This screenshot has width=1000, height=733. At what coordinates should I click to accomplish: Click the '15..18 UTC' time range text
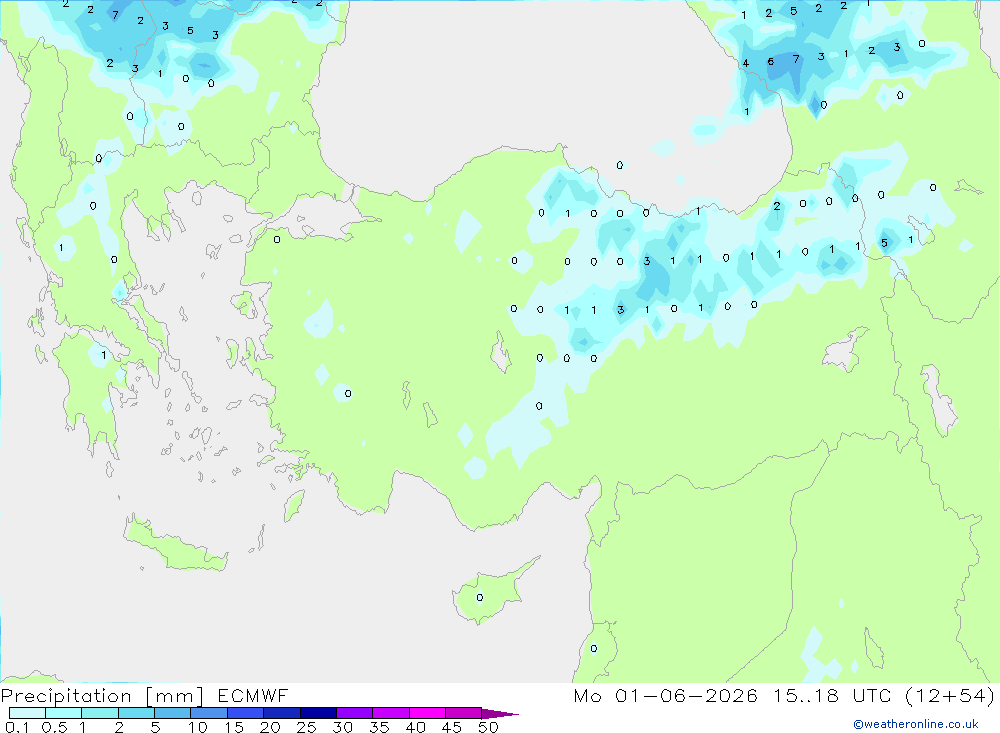click(832, 695)
